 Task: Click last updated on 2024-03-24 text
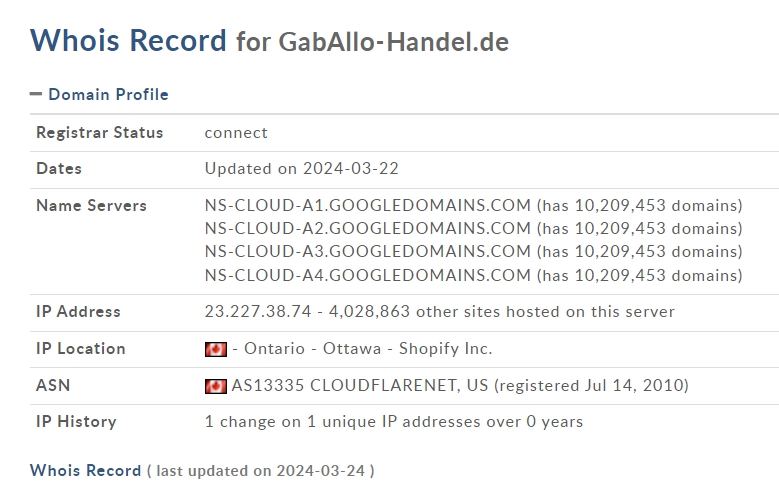pos(260,471)
